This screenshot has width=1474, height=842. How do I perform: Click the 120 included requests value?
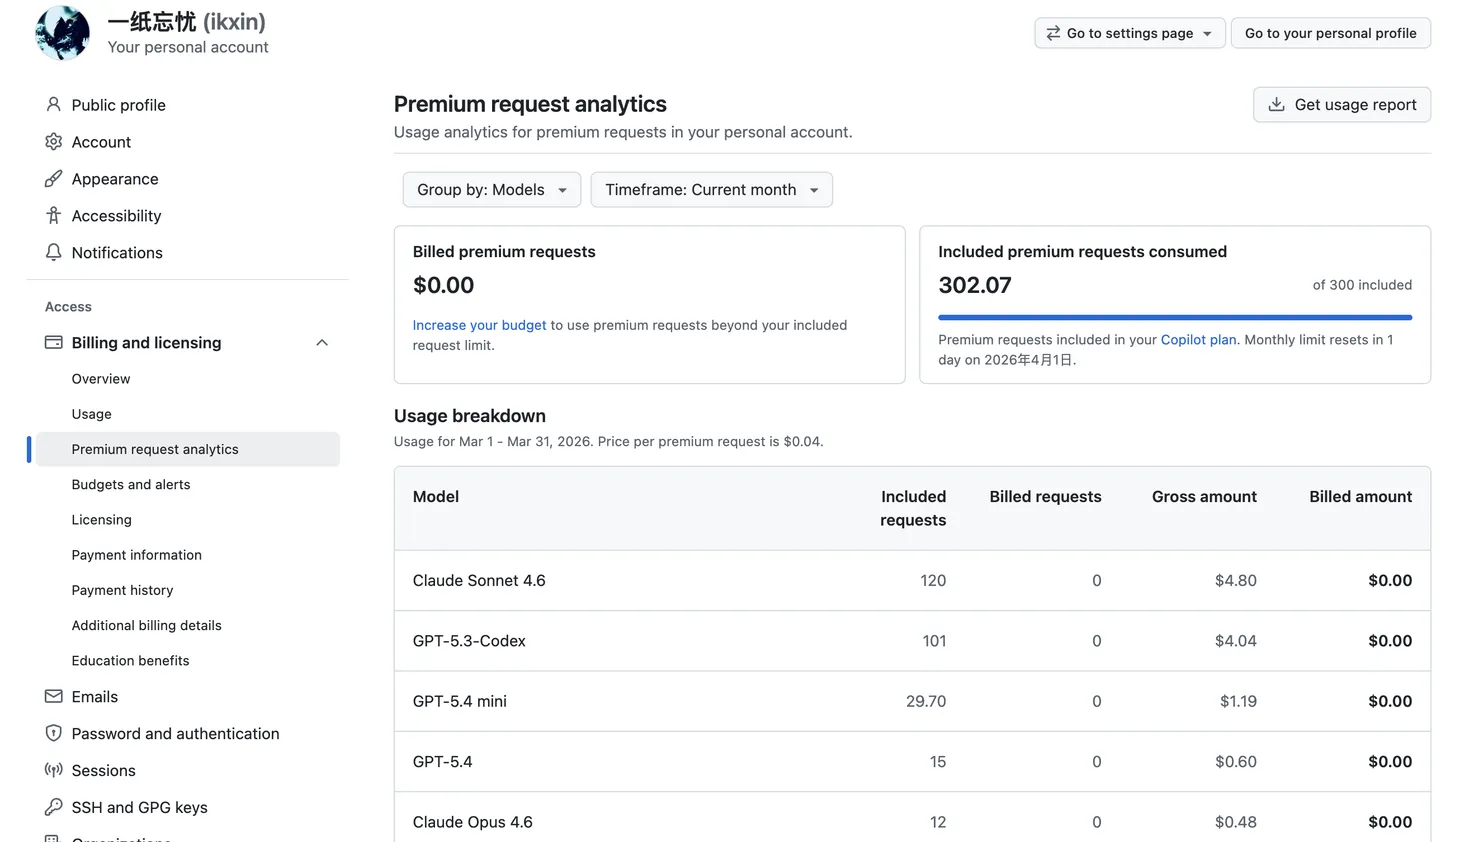click(x=933, y=581)
